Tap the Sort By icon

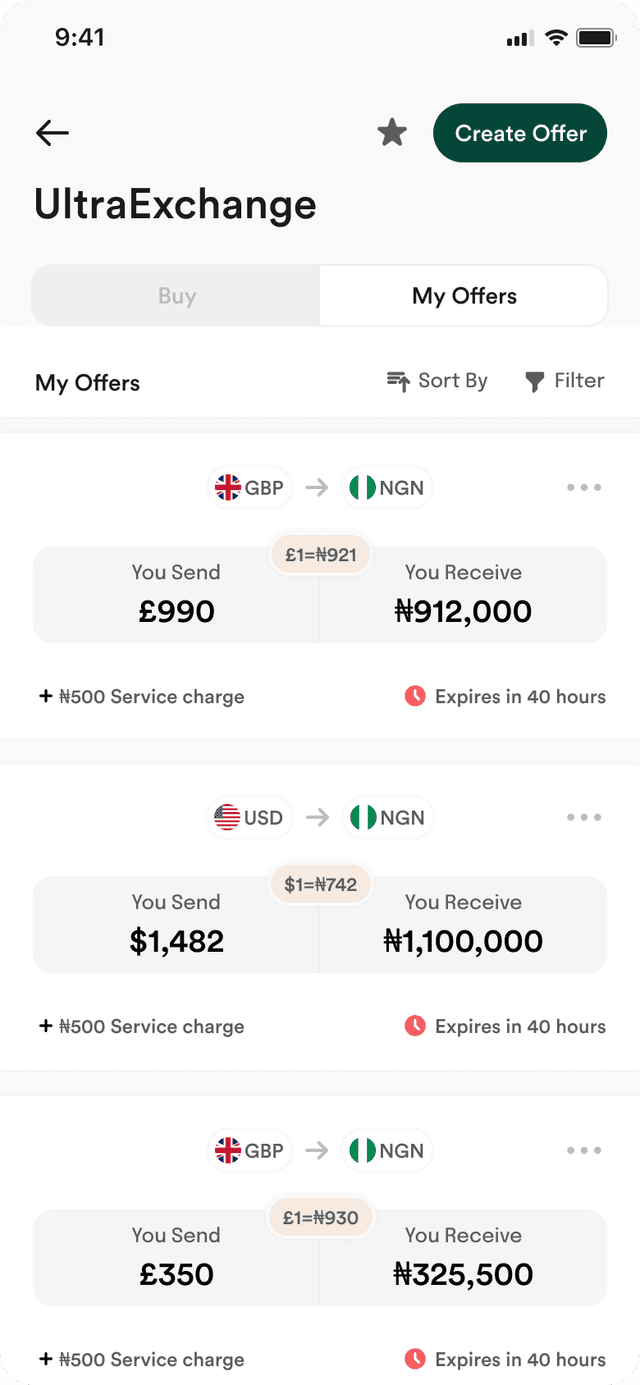coord(398,381)
